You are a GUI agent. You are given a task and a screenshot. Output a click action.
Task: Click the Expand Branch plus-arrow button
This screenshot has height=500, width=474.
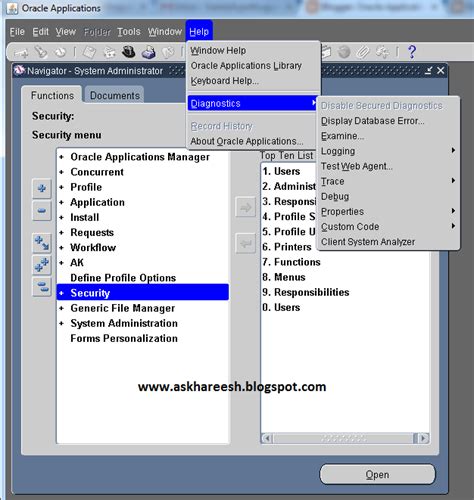click(42, 243)
